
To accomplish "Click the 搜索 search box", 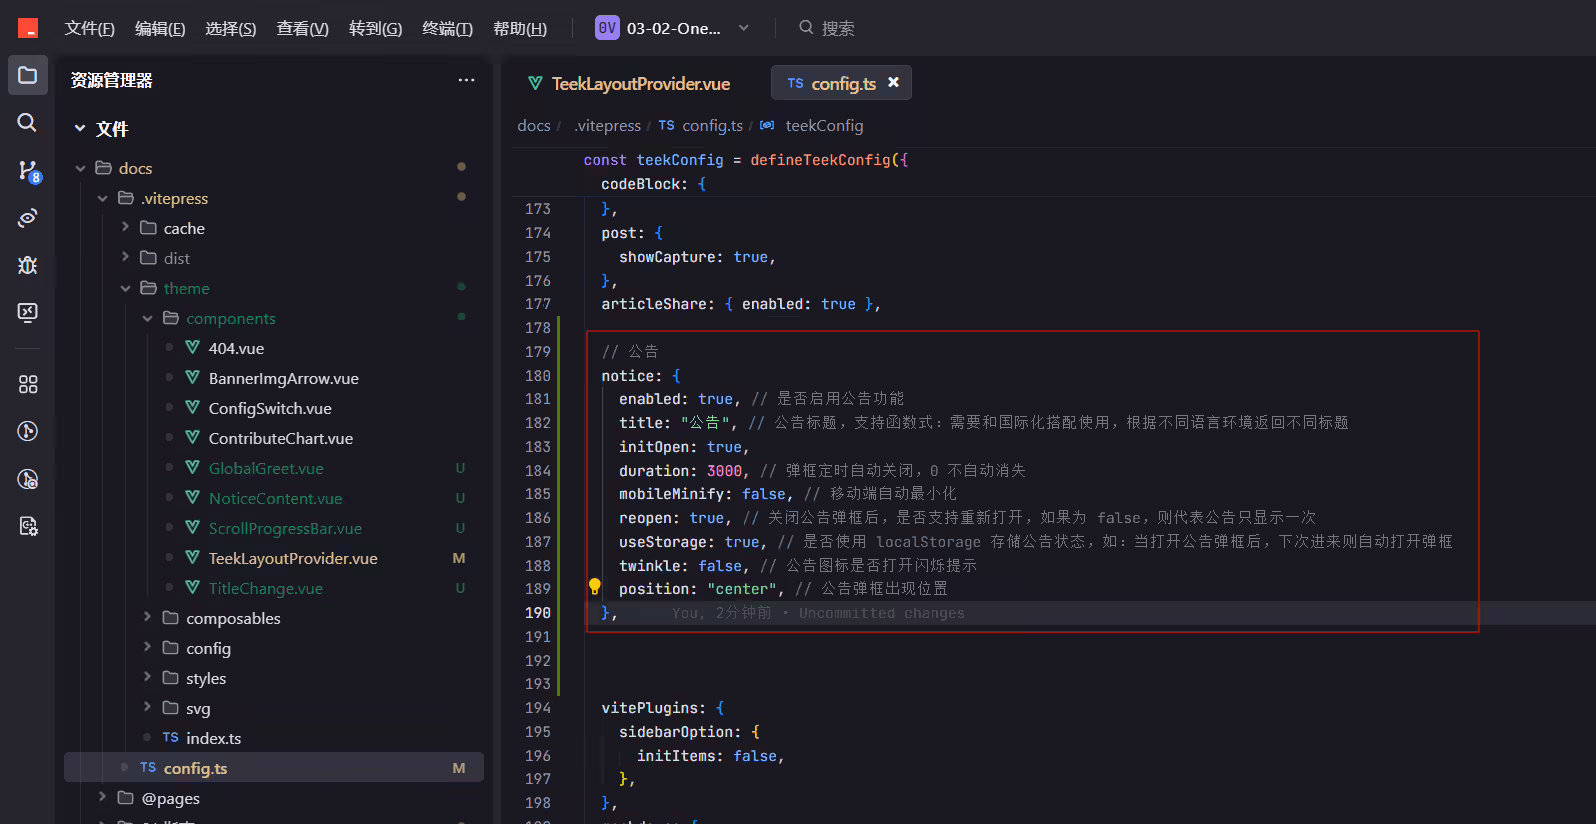I will [x=838, y=28].
